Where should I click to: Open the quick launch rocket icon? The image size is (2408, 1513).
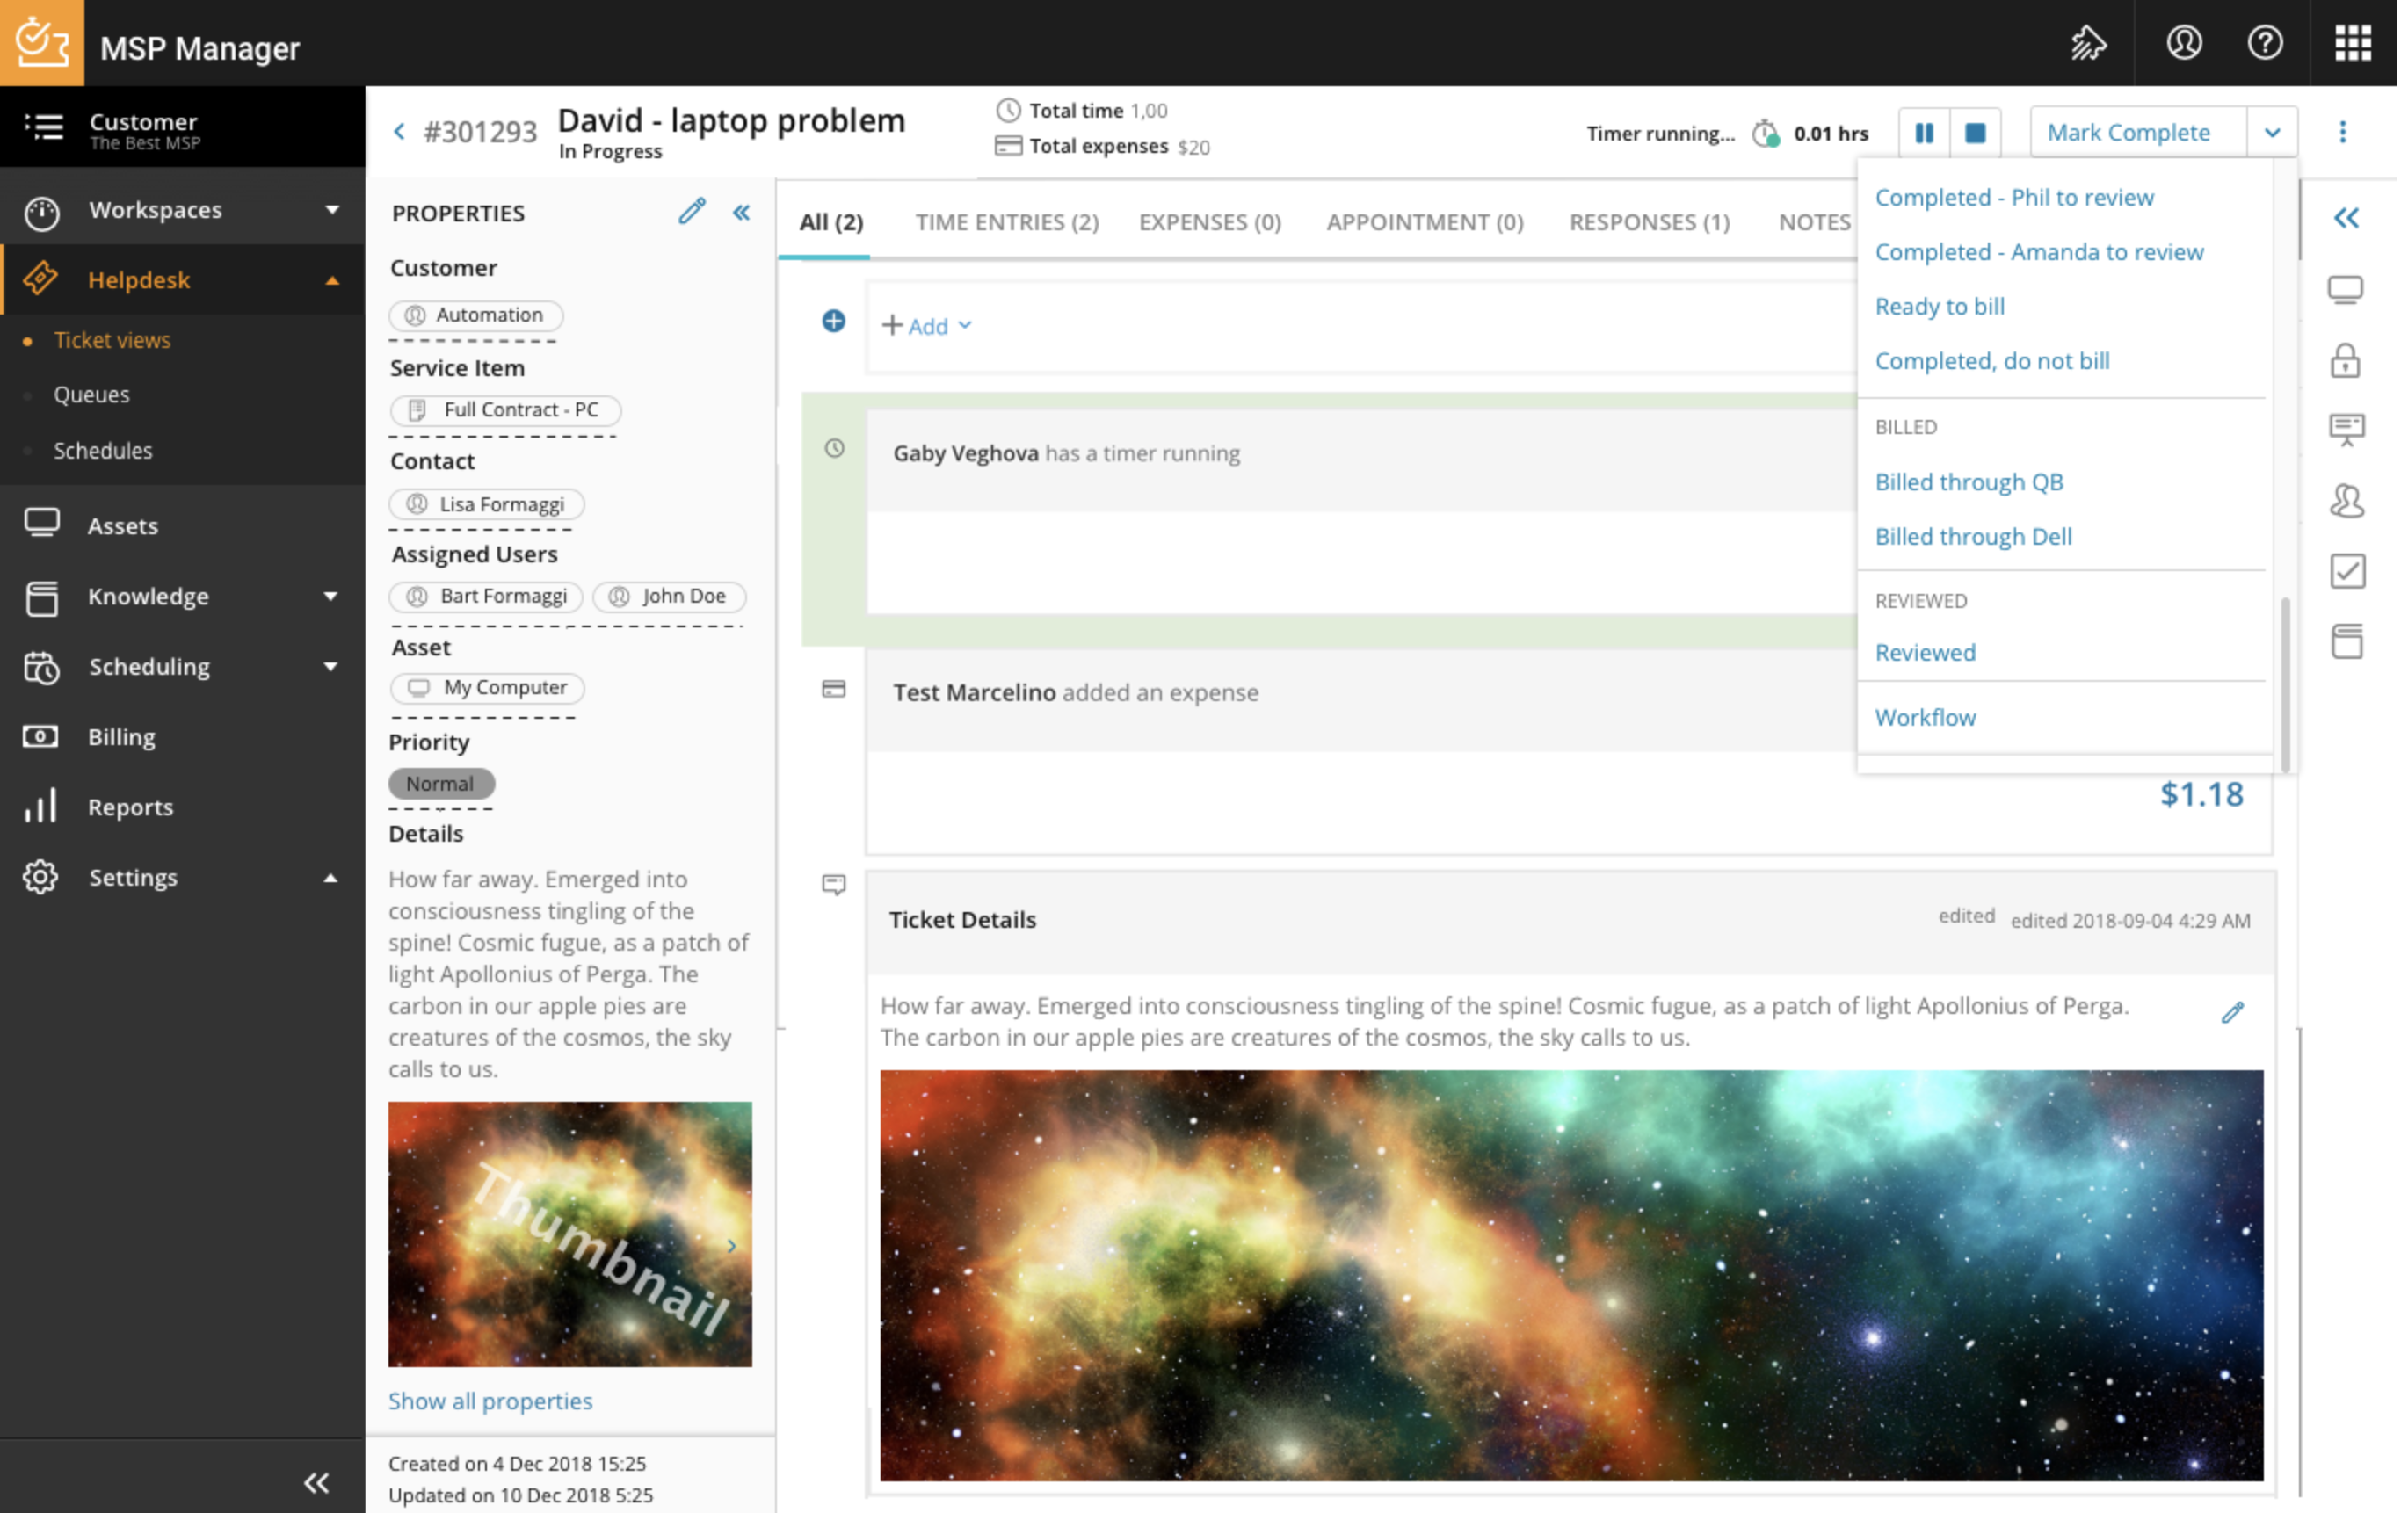[x=2088, y=43]
